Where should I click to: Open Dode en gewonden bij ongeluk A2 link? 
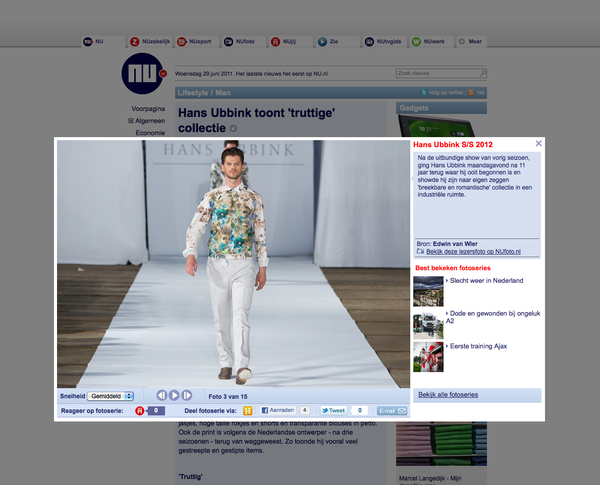coord(493,317)
